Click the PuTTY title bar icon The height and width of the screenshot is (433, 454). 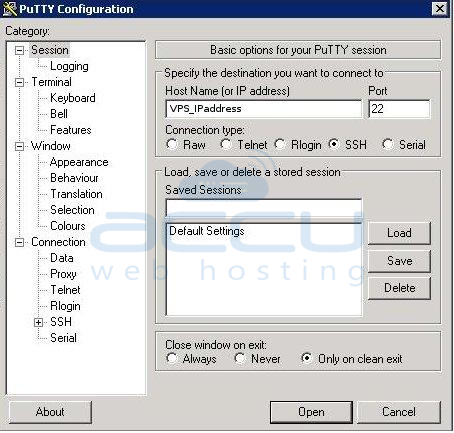pyautogui.click(x=9, y=9)
